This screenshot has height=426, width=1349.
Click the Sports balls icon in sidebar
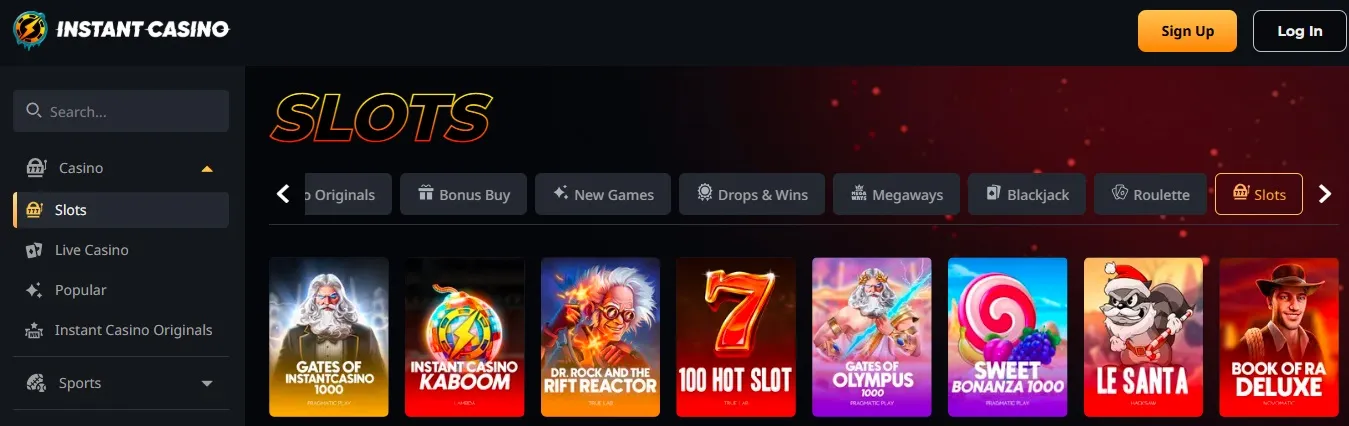click(36, 383)
